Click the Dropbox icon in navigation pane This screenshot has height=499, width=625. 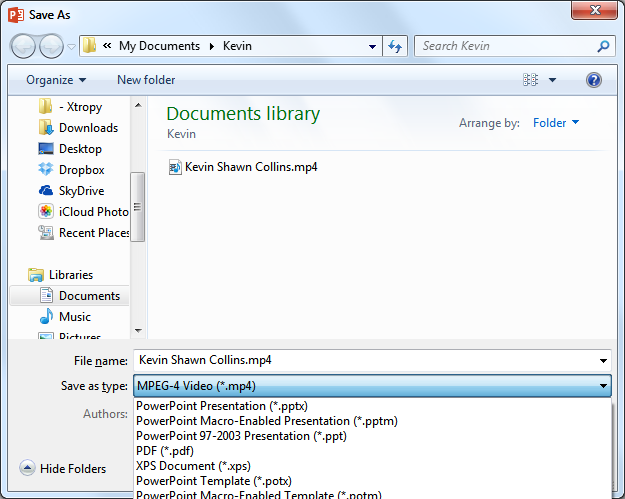(x=46, y=169)
